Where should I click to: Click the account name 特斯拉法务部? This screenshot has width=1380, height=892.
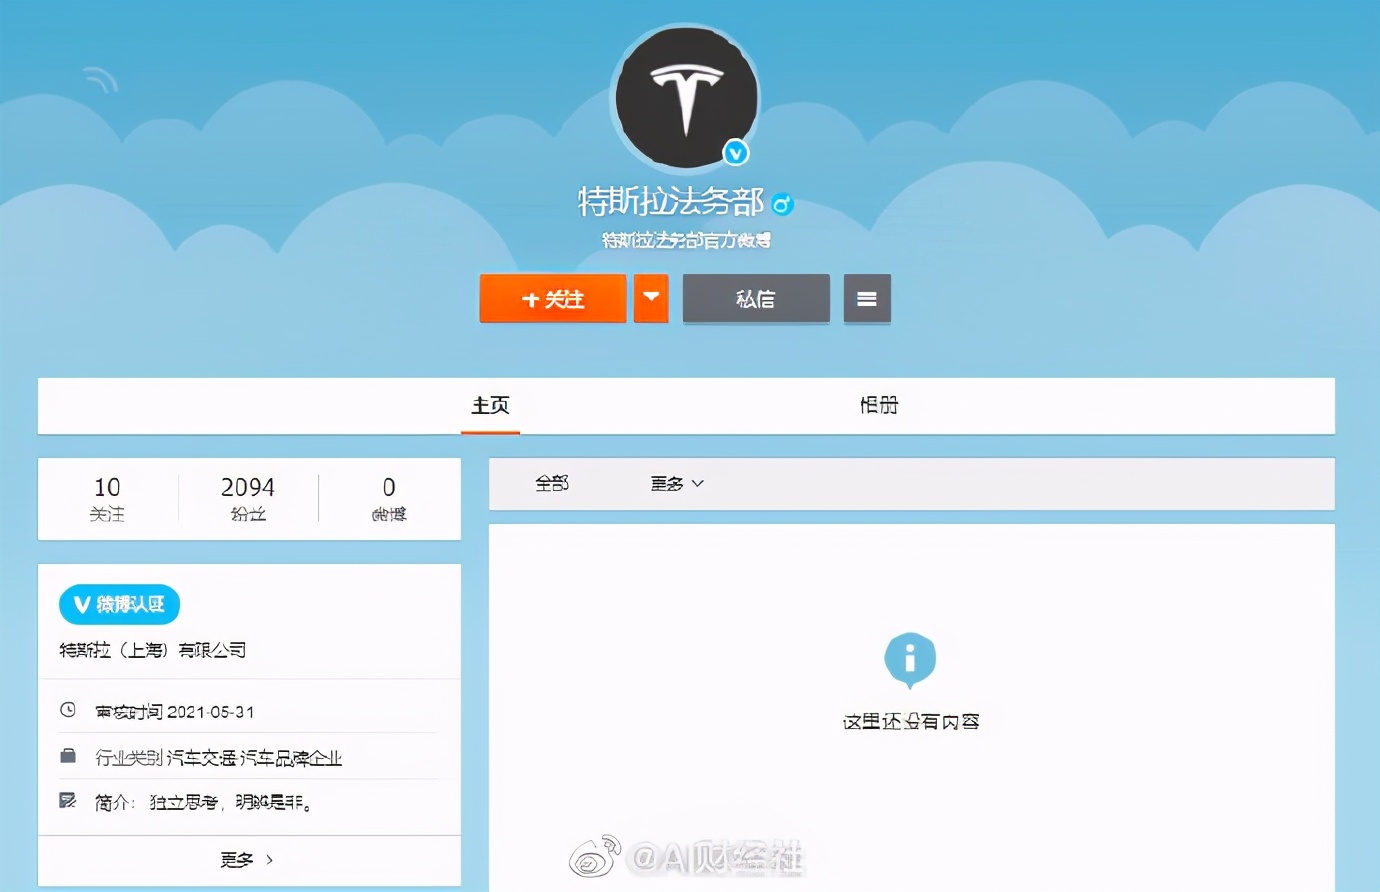point(671,203)
